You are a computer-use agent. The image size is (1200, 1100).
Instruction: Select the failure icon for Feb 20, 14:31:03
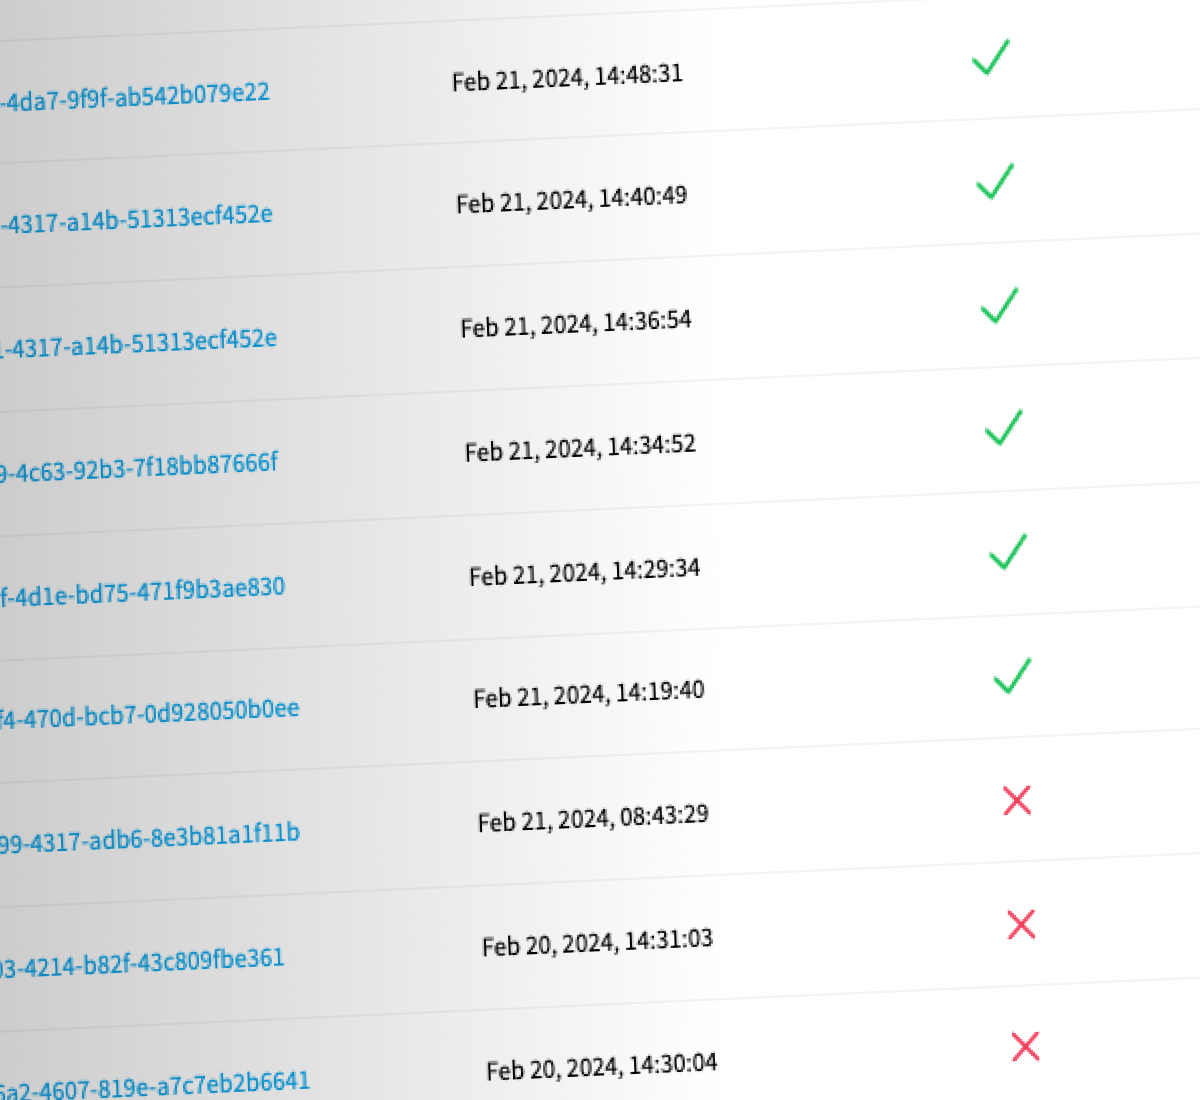tap(1021, 925)
